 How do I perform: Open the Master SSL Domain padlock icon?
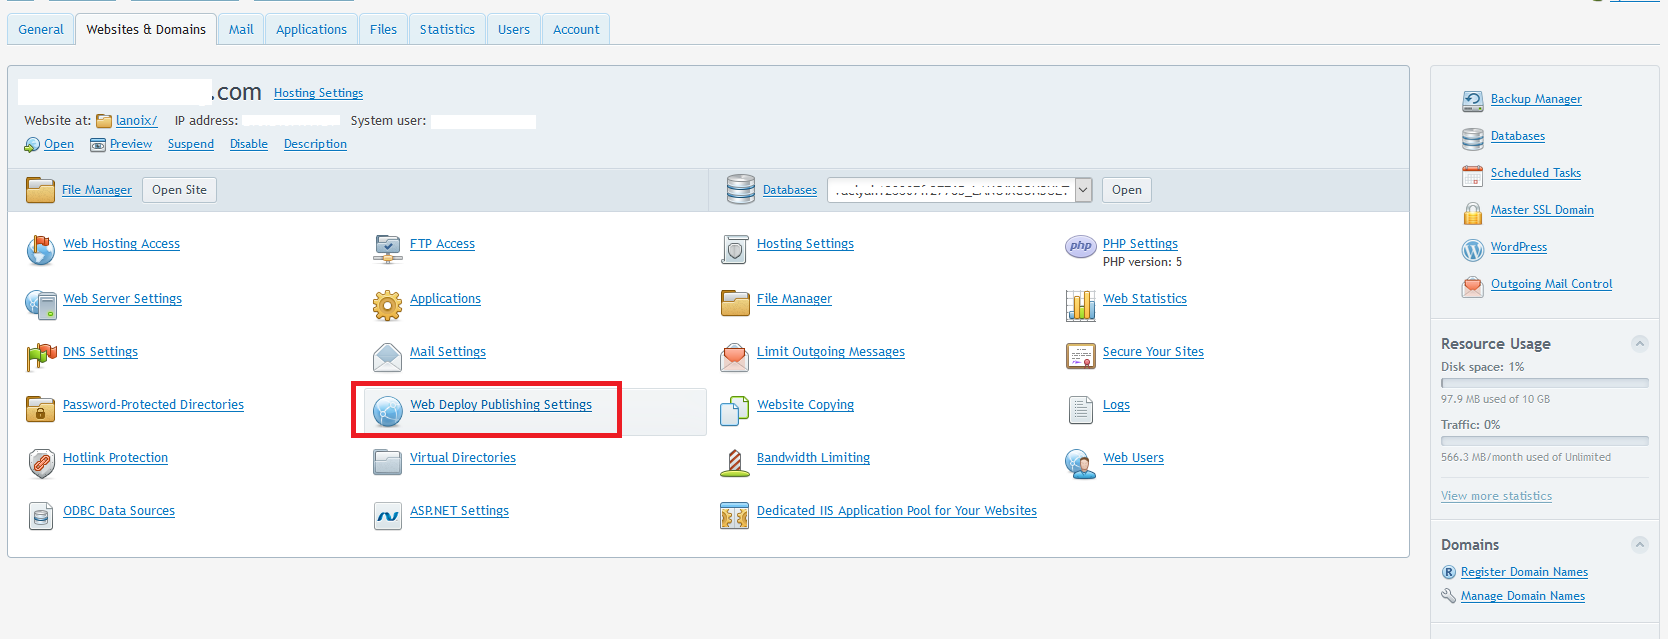(x=1472, y=213)
